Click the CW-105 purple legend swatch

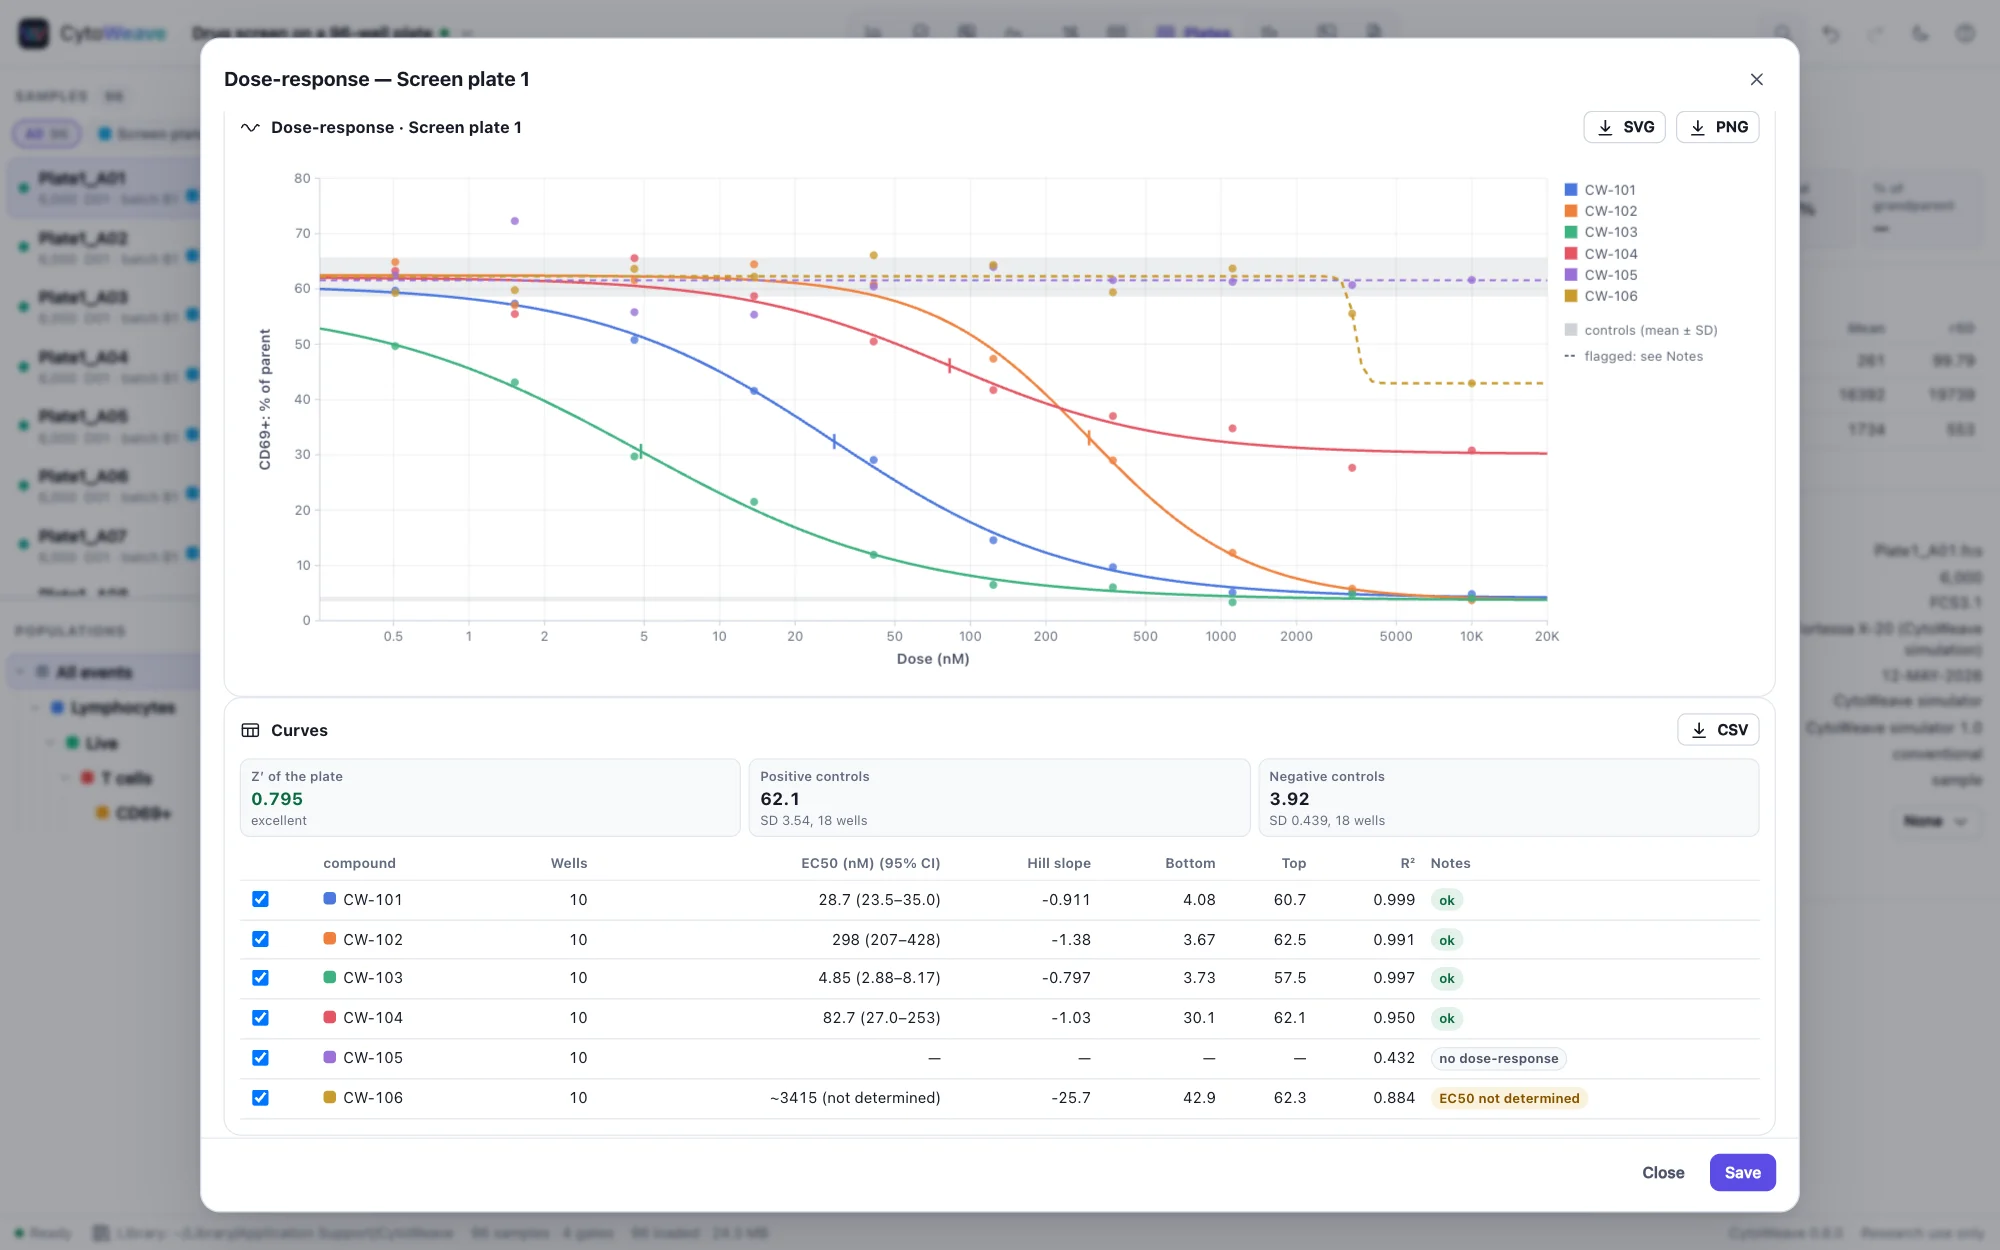1571,275
